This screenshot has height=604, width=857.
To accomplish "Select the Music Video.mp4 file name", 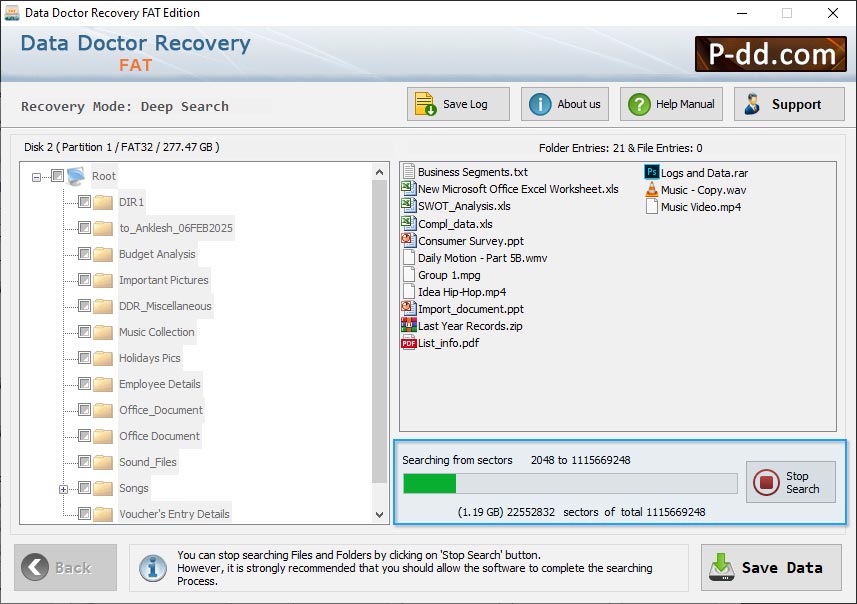I will [x=701, y=207].
